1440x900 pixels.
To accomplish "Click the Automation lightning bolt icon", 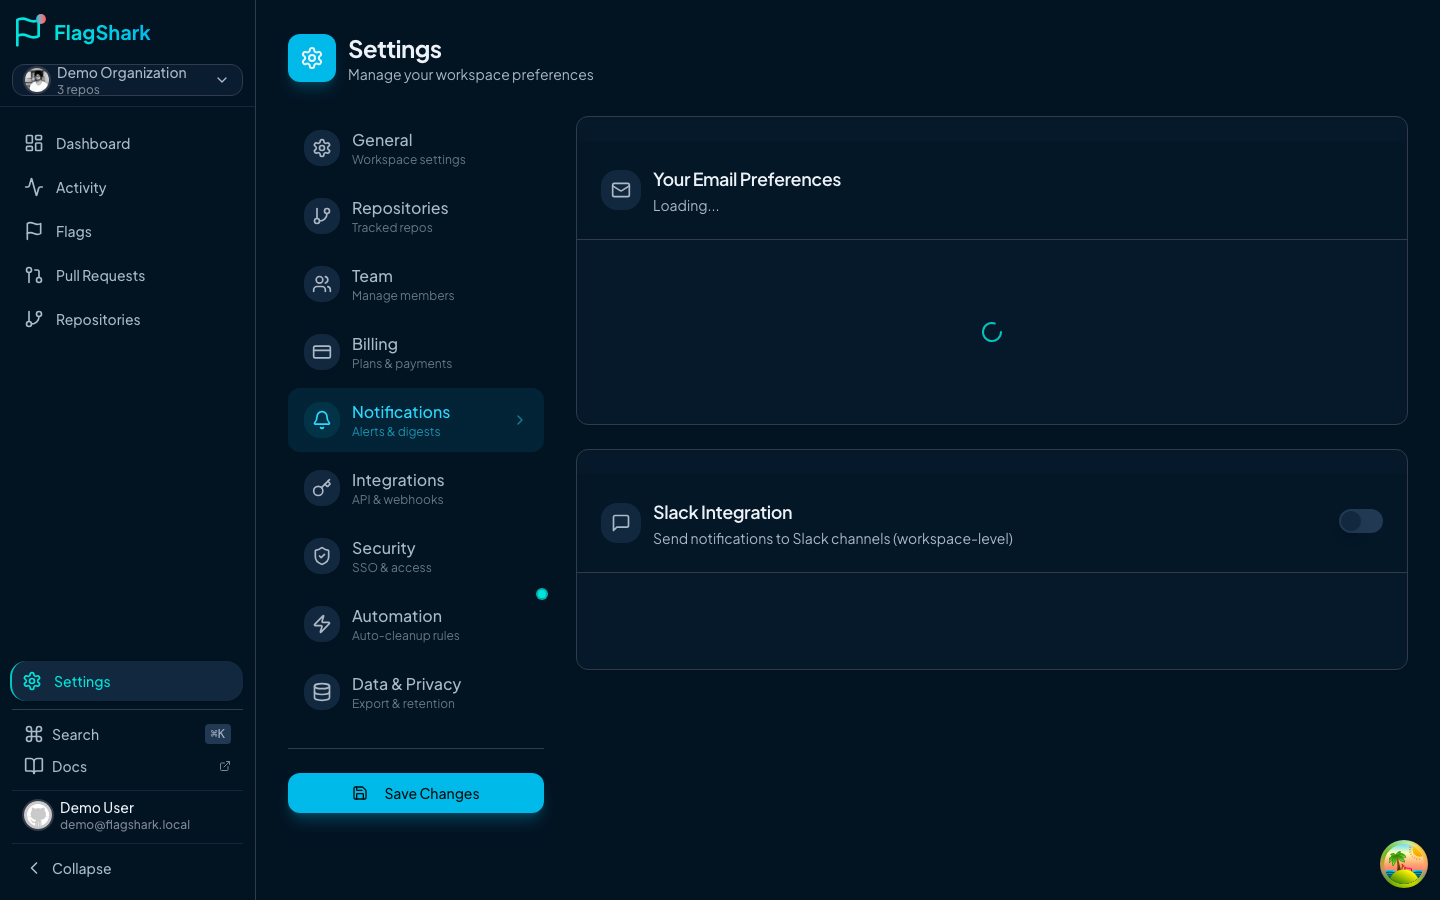I will [322, 624].
